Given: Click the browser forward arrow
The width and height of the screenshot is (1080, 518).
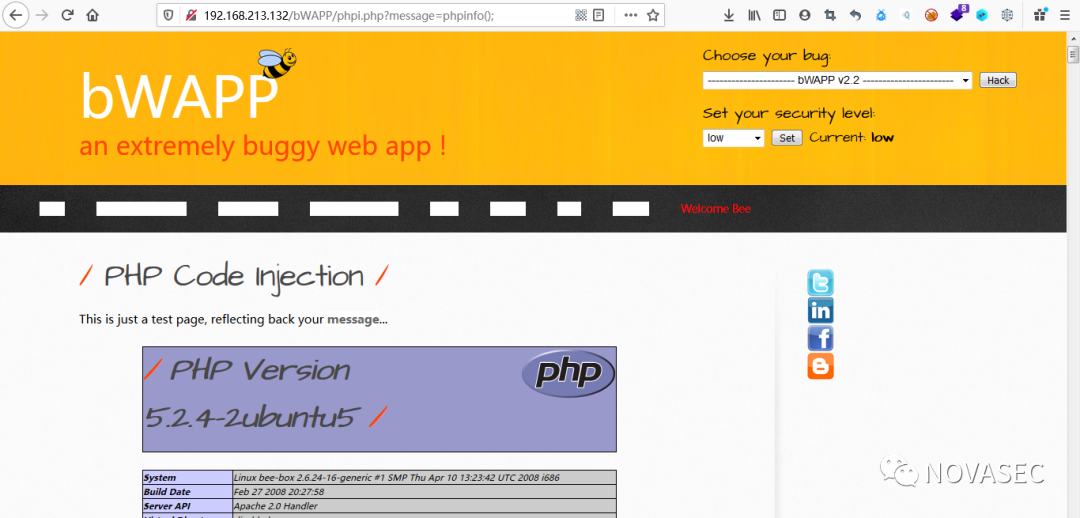Looking at the screenshot, I should pos(42,15).
